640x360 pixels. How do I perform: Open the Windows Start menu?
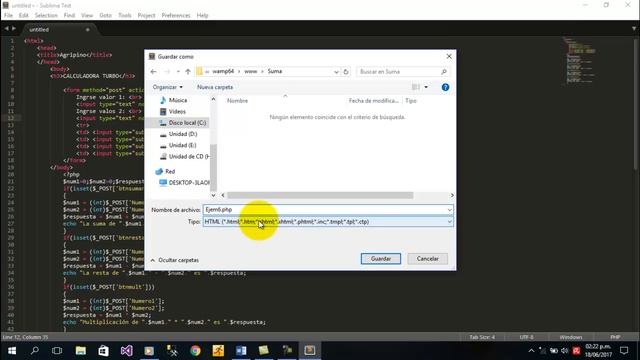[x=12, y=351]
